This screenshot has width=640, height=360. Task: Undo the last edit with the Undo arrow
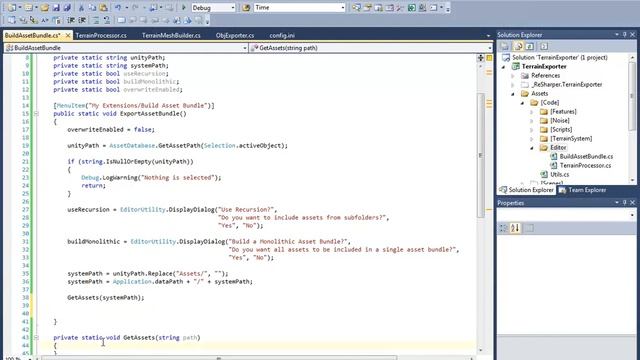pos(118,7)
